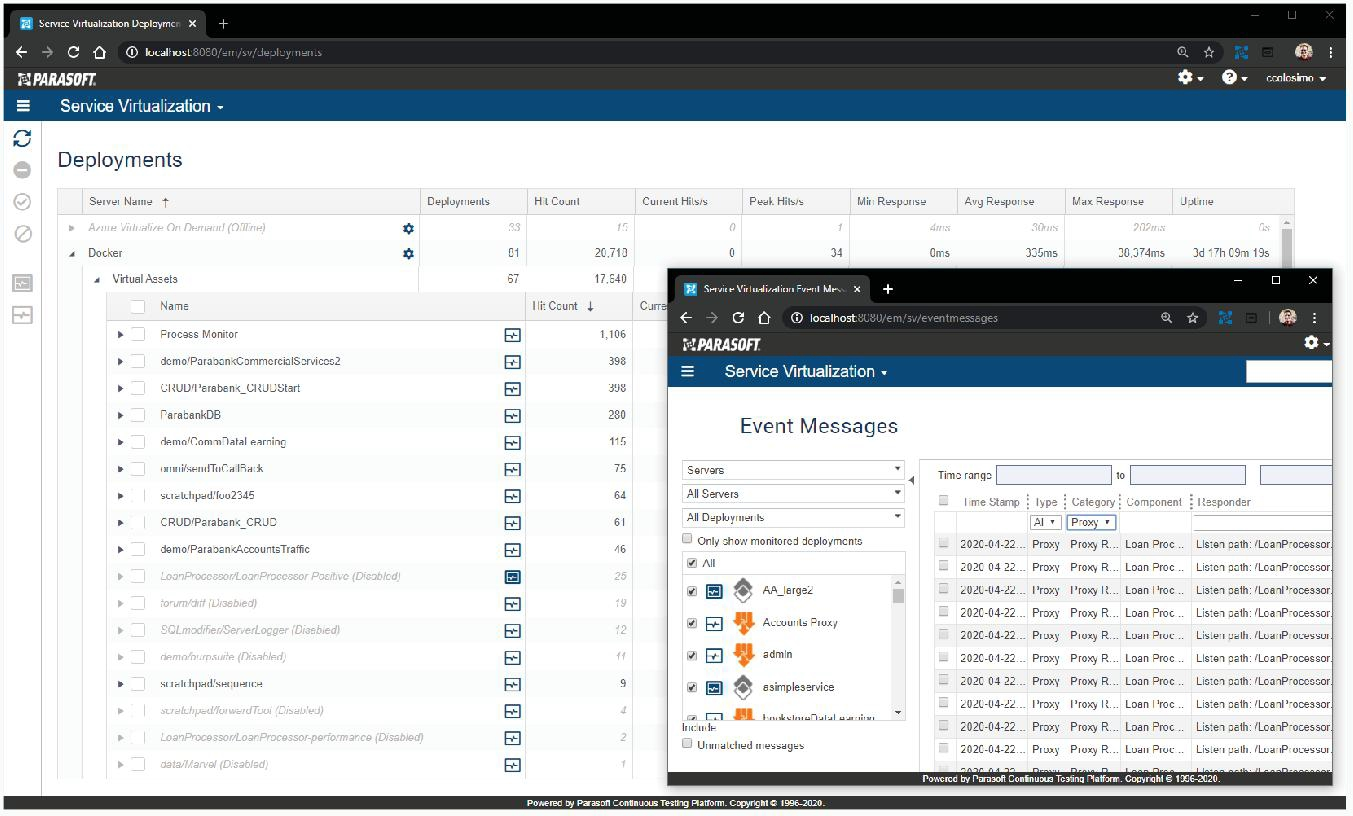
Task: Open the All Deployments dropdown
Action: tap(793, 518)
